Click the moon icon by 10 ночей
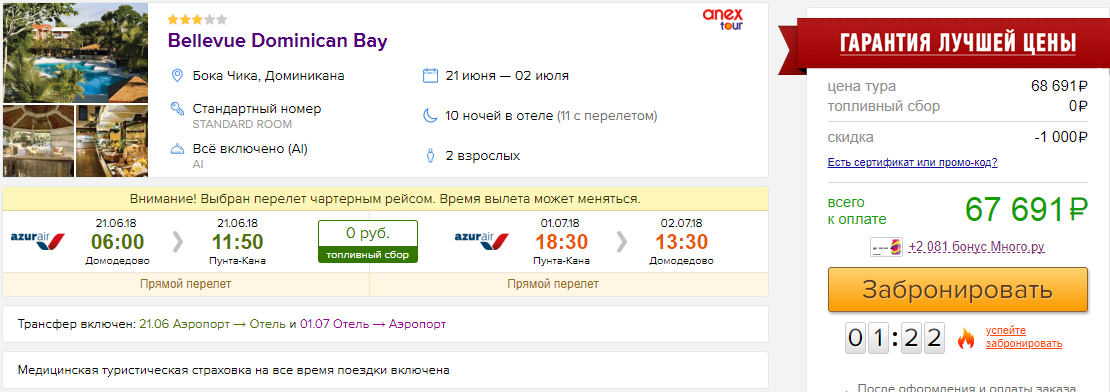Viewport: 1110px width, 392px height. (x=430, y=115)
